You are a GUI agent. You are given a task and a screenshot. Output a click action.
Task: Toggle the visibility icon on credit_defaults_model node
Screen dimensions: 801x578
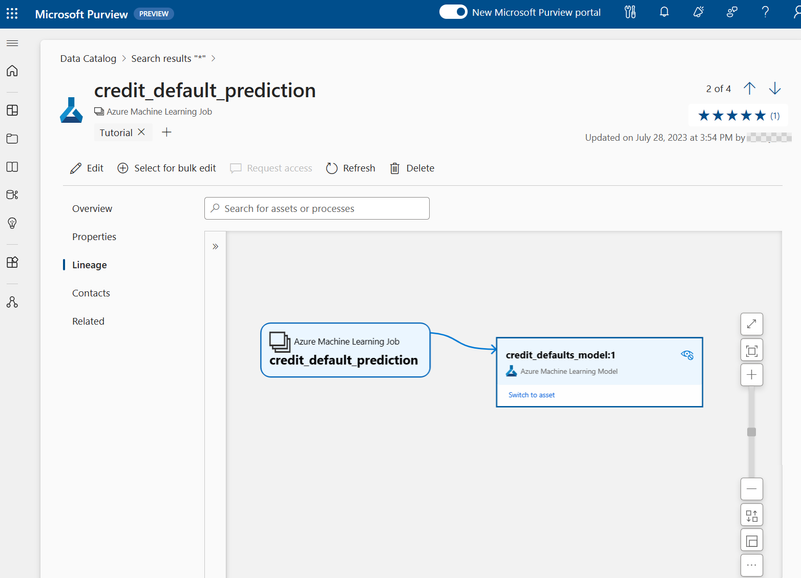(687, 355)
